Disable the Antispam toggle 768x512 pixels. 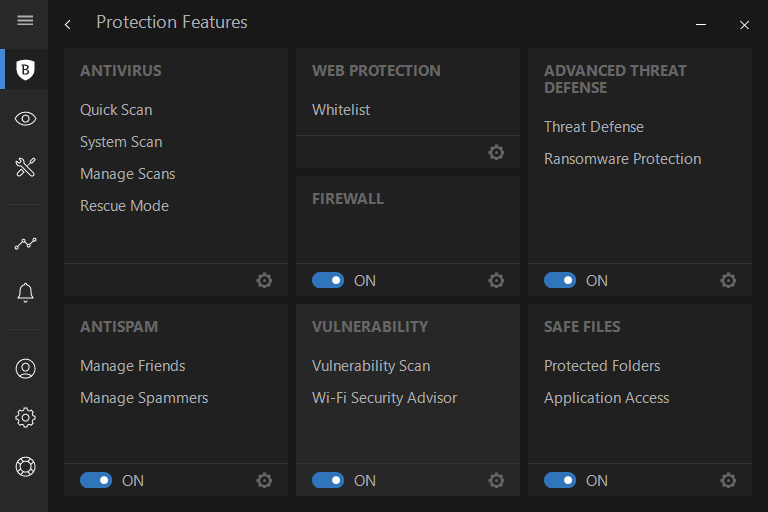tap(96, 481)
